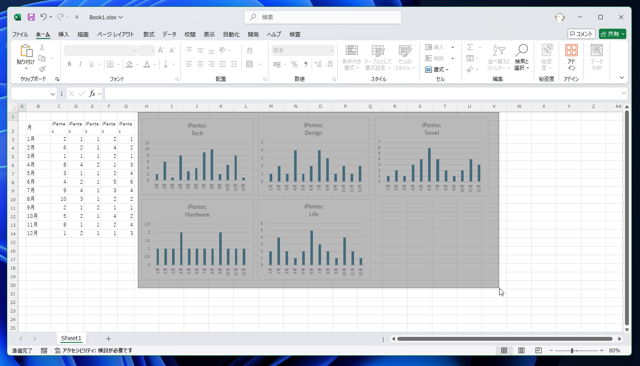This screenshot has width=640, height=366.
Task: Click the Decrease Indent icon
Action: (222, 64)
